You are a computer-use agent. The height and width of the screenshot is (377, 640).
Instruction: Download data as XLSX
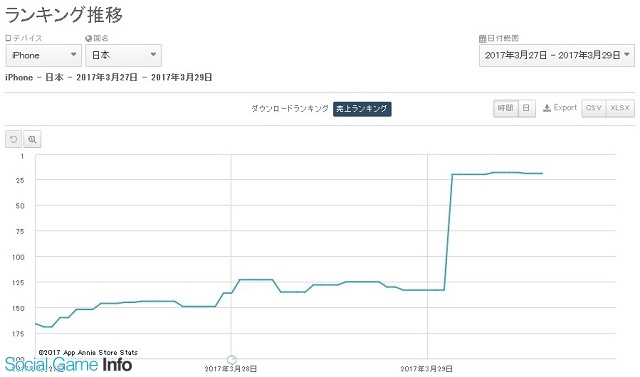pos(620,108)
